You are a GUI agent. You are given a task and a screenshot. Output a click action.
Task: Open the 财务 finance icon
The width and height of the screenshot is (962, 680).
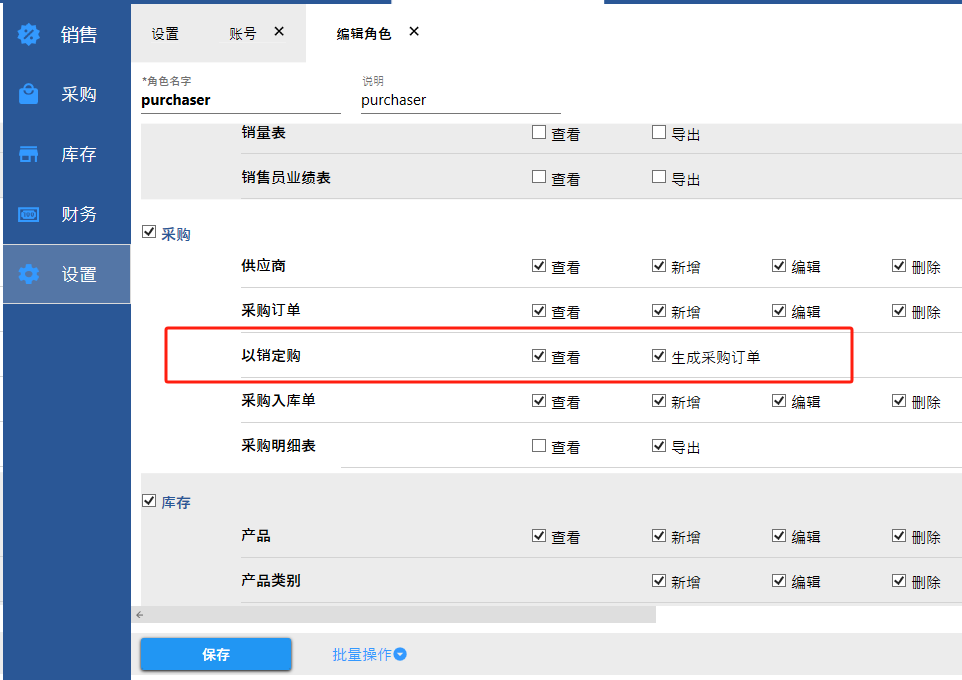[x=29, y=214]
